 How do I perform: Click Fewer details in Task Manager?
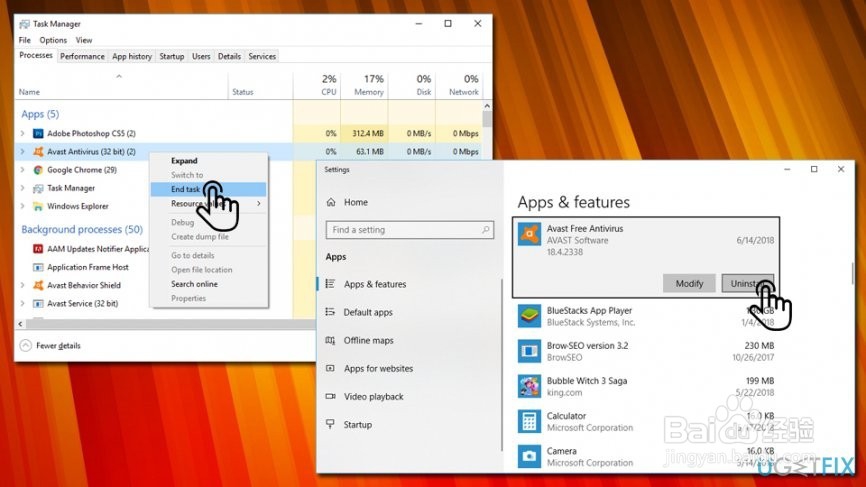[59, 346]
